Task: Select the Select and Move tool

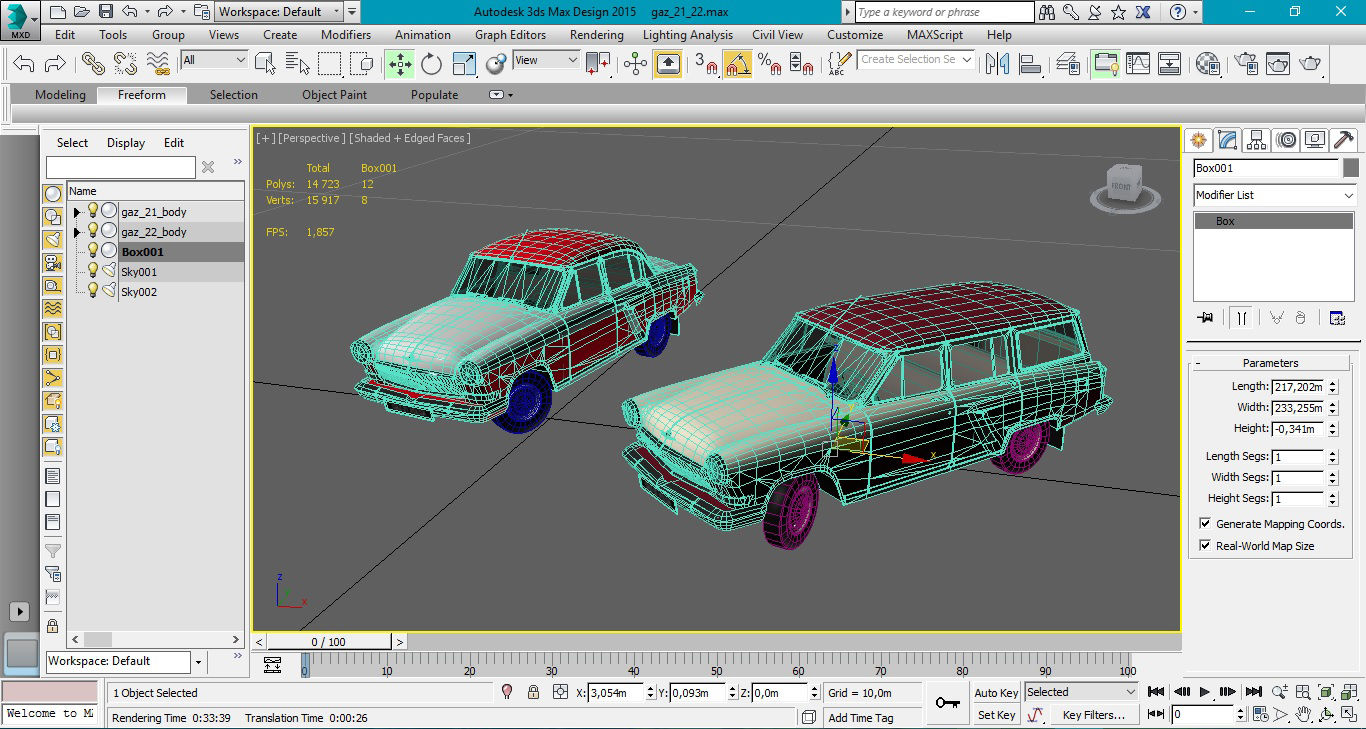Action: [x=400, y=64]
